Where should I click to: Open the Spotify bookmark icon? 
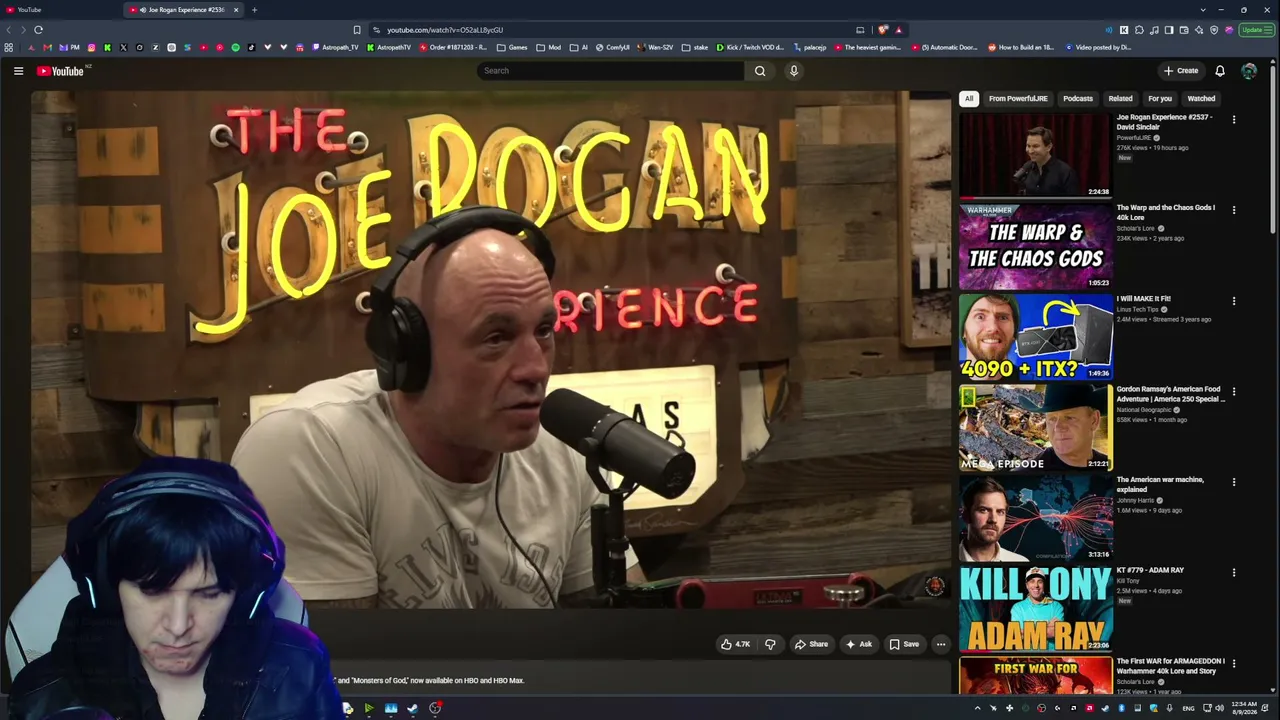pos(236,47)
